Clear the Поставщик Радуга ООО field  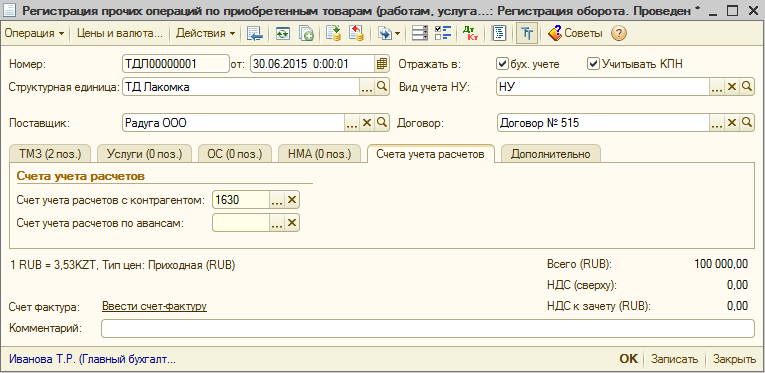367,123
